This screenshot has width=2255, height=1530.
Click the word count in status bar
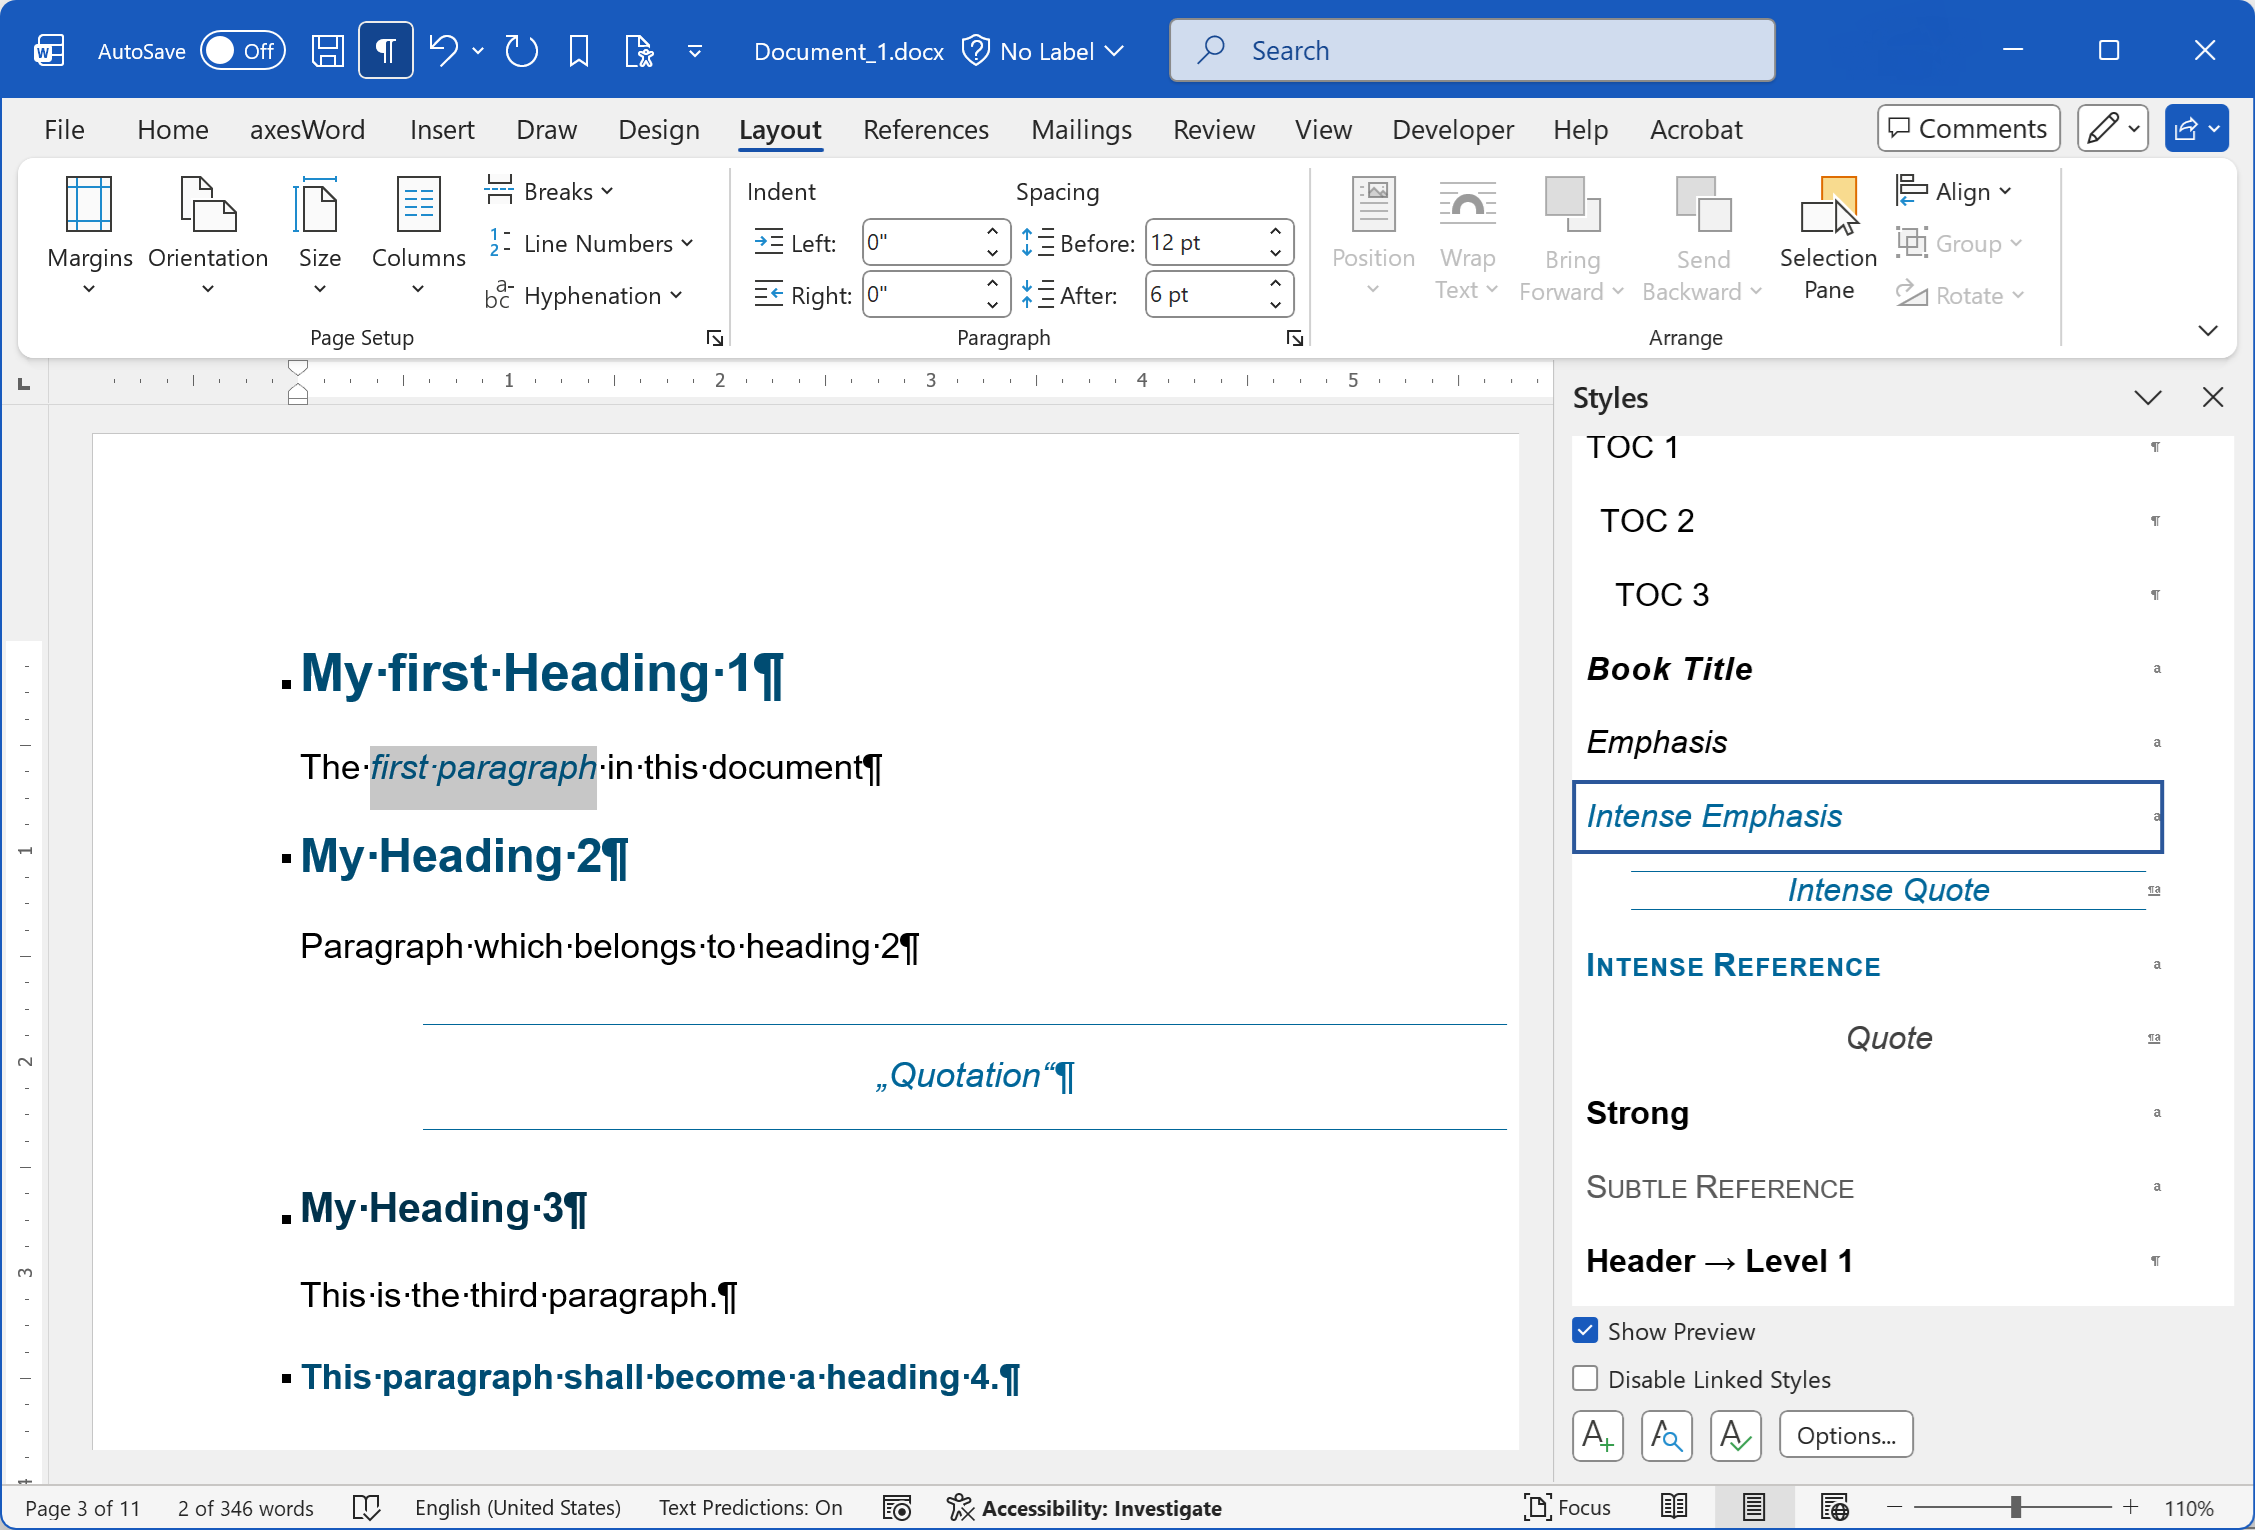pyautogui.click(x=245, y=1507)
